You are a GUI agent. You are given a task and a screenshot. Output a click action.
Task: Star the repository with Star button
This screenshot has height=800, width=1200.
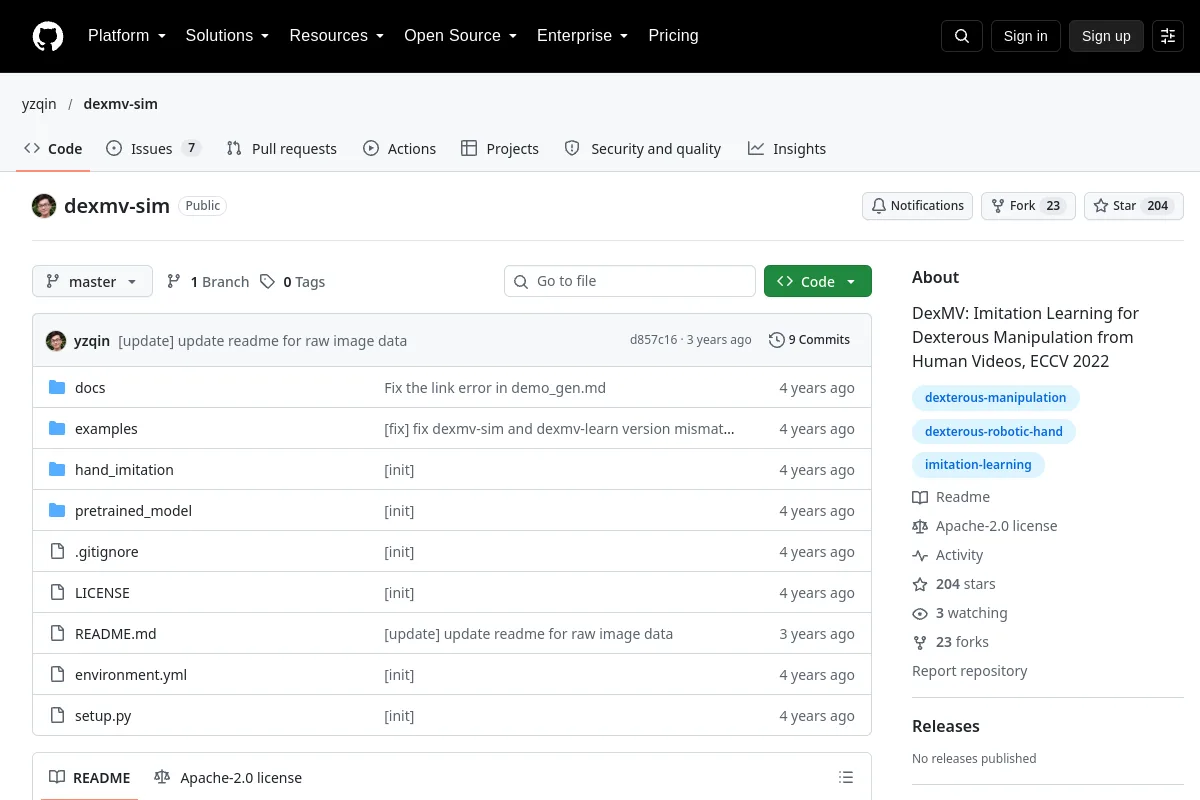point(1134,206)
